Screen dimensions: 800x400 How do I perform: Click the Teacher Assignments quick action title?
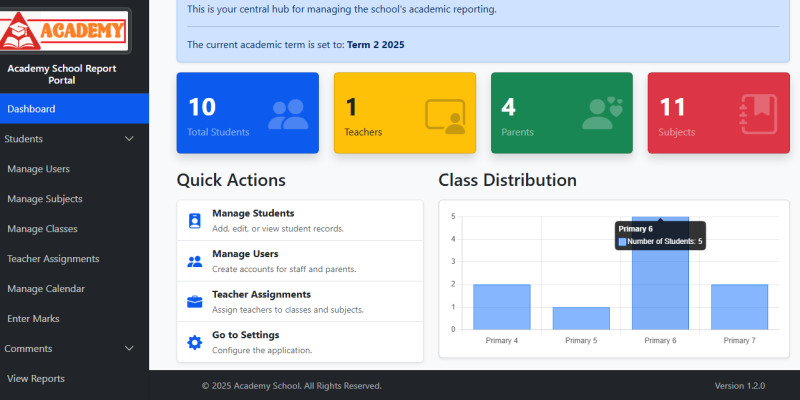click(261, 294)
